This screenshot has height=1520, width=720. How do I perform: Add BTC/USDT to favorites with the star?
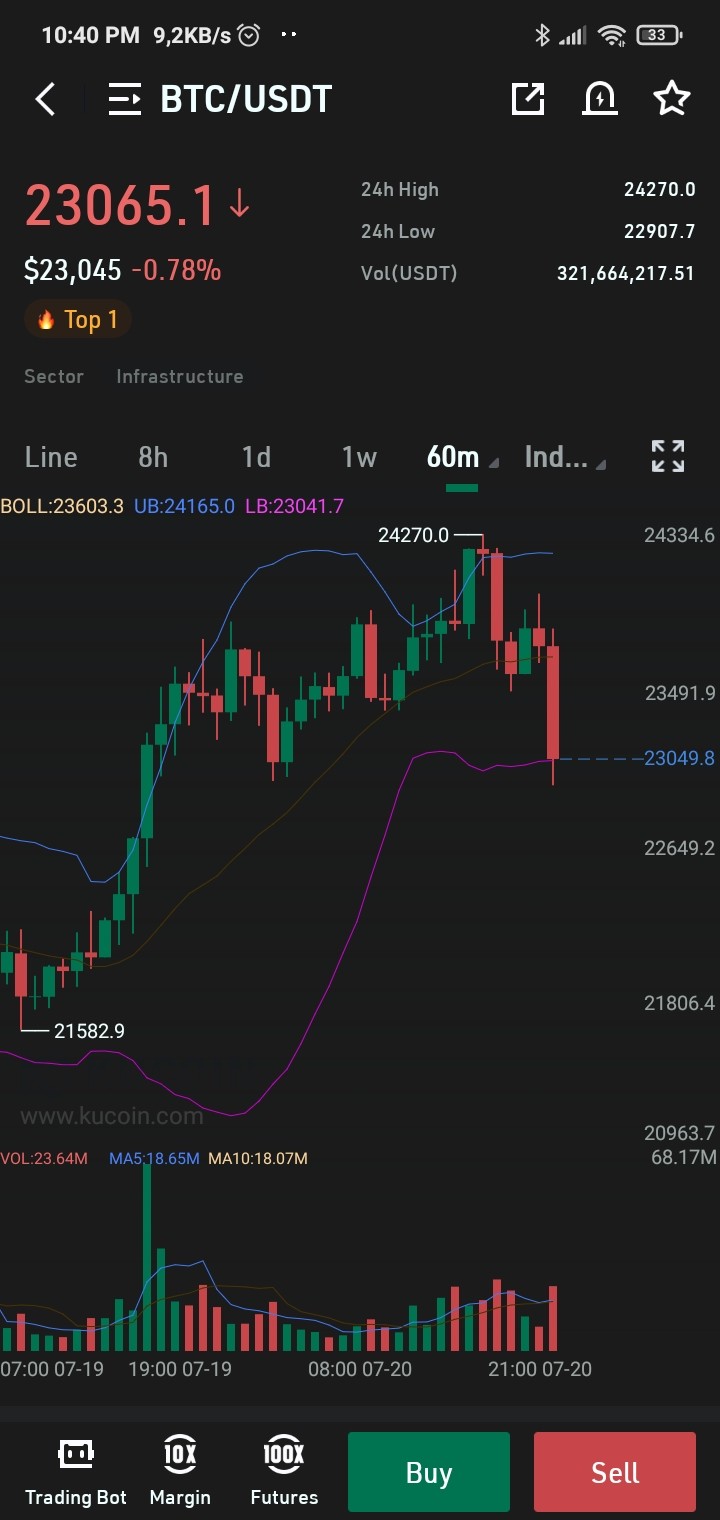[x=672, y=98]
